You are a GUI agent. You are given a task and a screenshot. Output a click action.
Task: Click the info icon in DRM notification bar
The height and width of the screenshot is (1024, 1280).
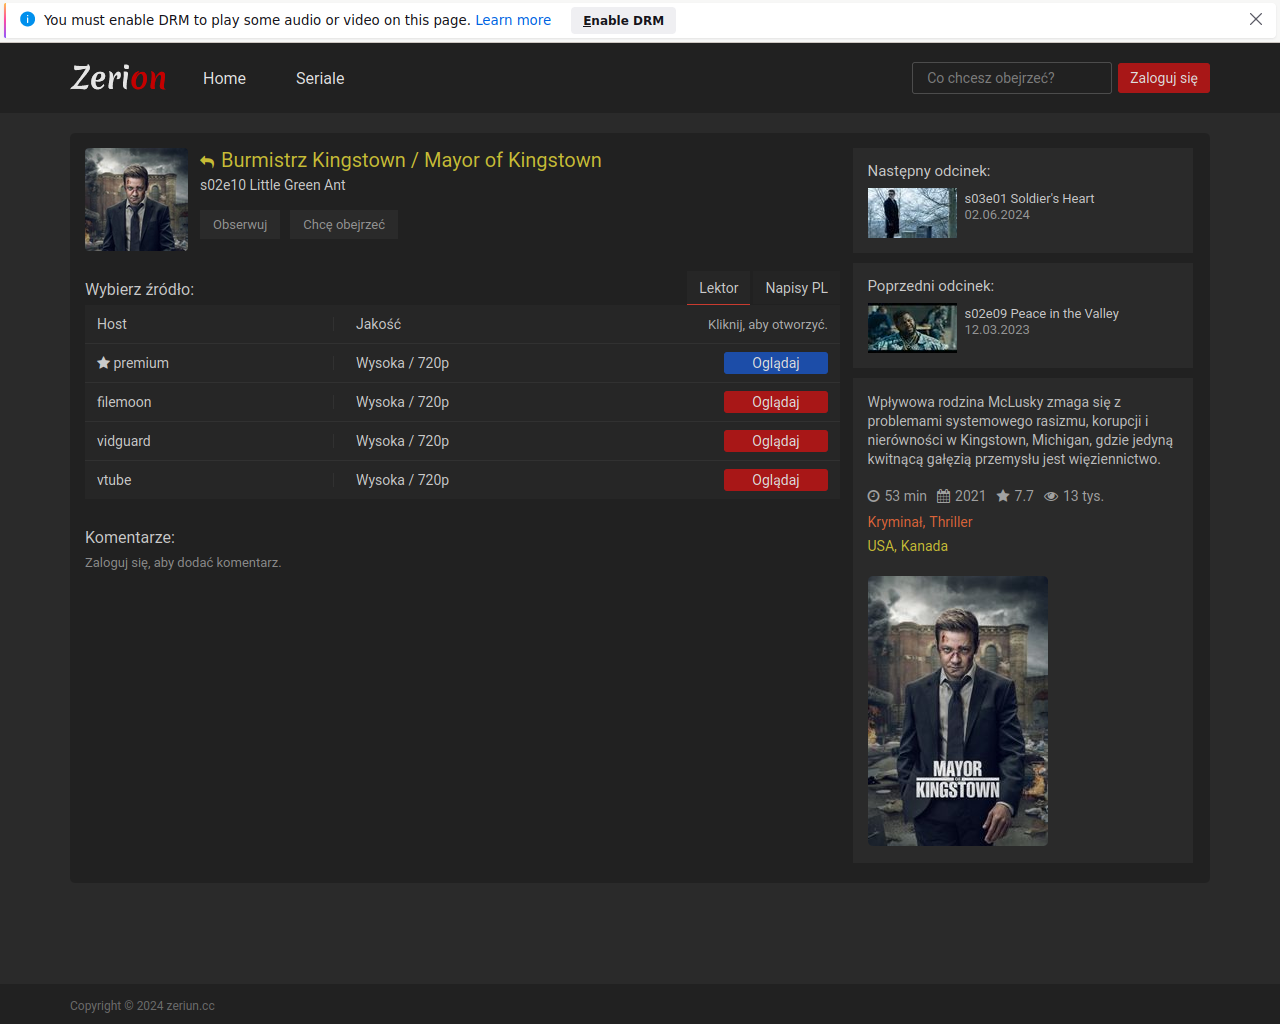[x=27, y=19]
